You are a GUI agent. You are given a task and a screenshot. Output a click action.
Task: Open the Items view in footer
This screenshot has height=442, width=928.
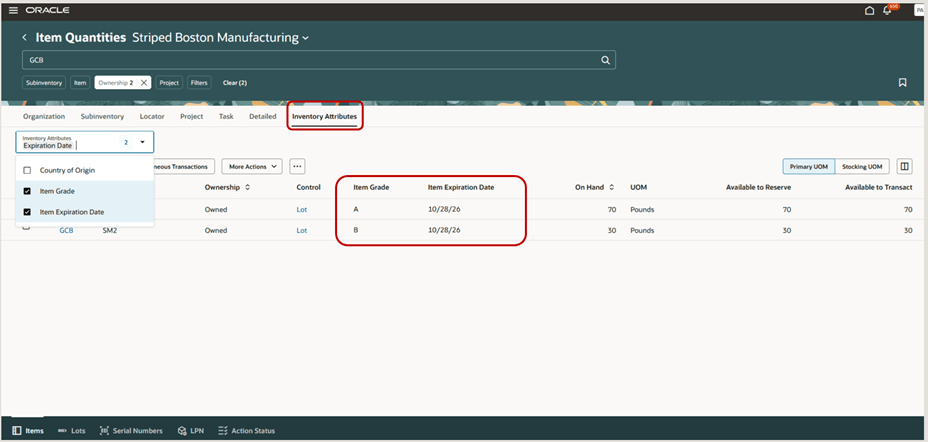pyautogui.click(x=28, y=431)
